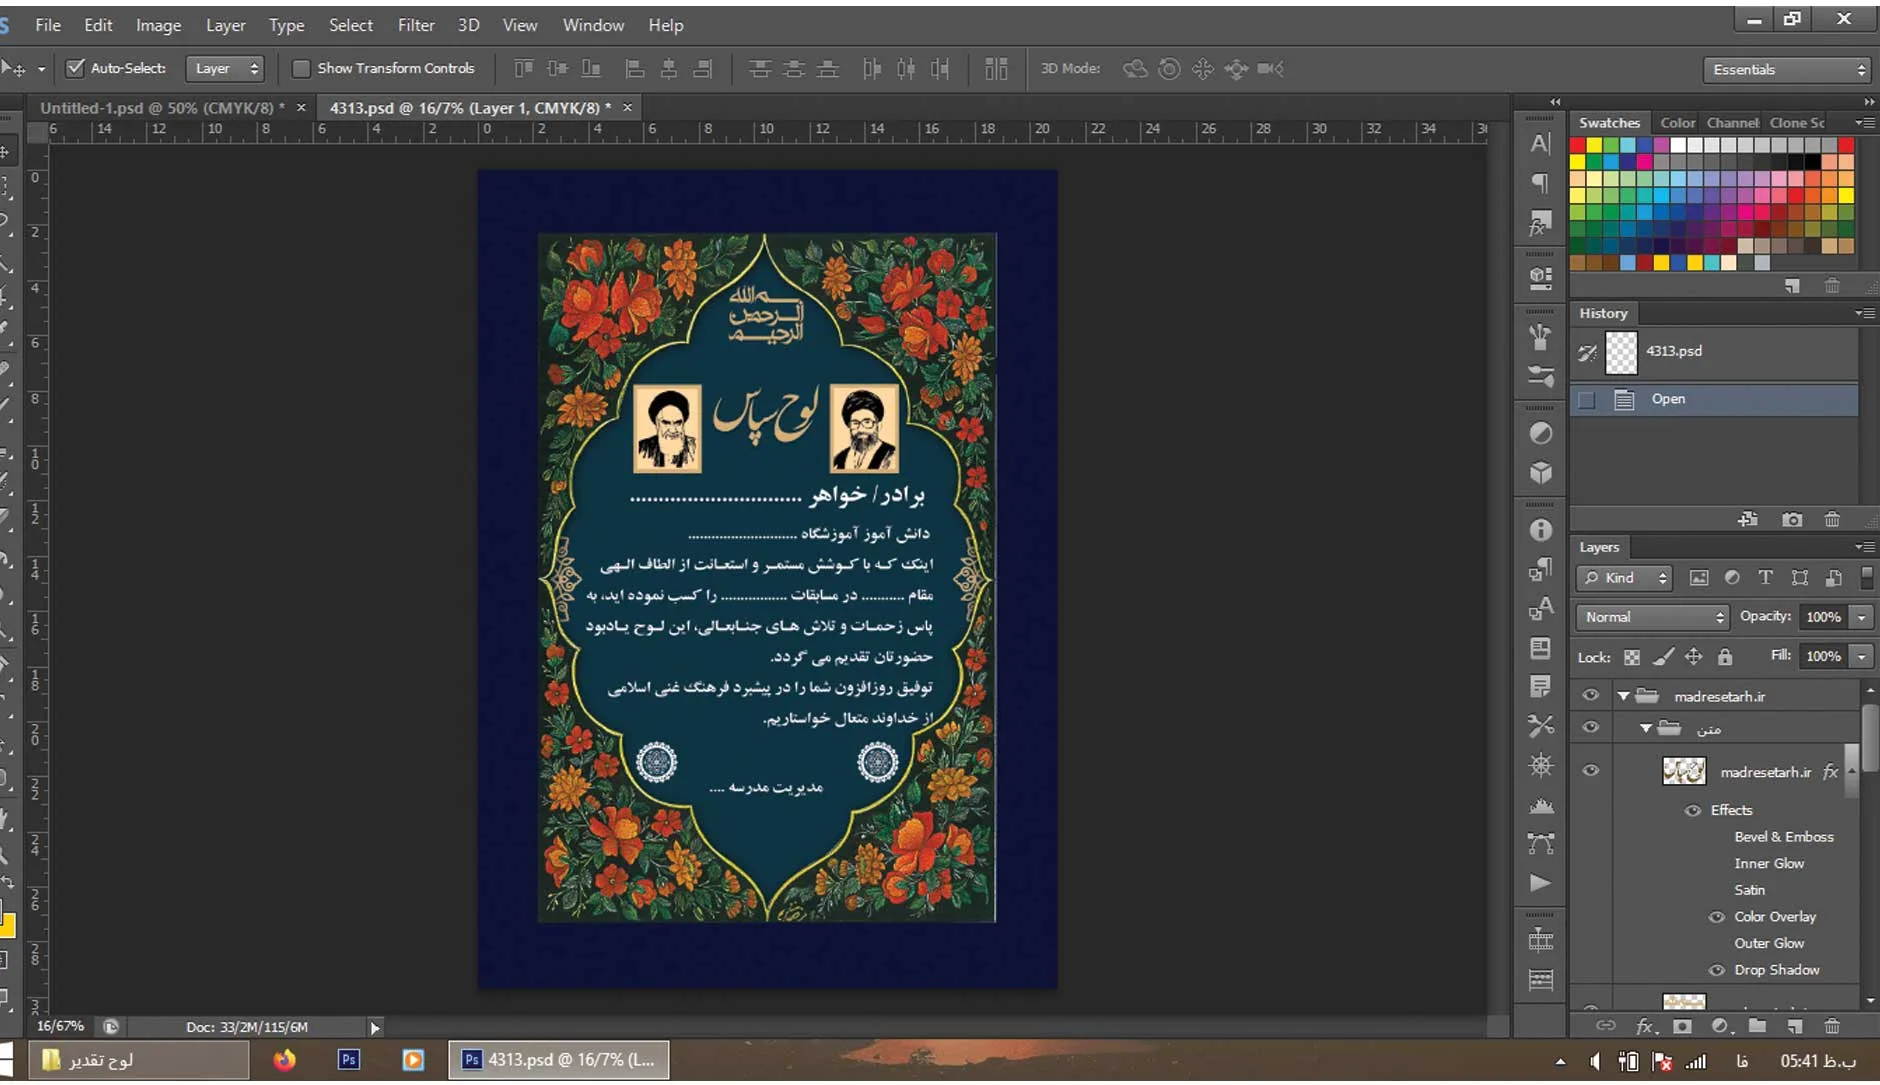Open Opacity slider dropdown arrow
This screenshot has height=1085, width=1880.
(1861, 617)
